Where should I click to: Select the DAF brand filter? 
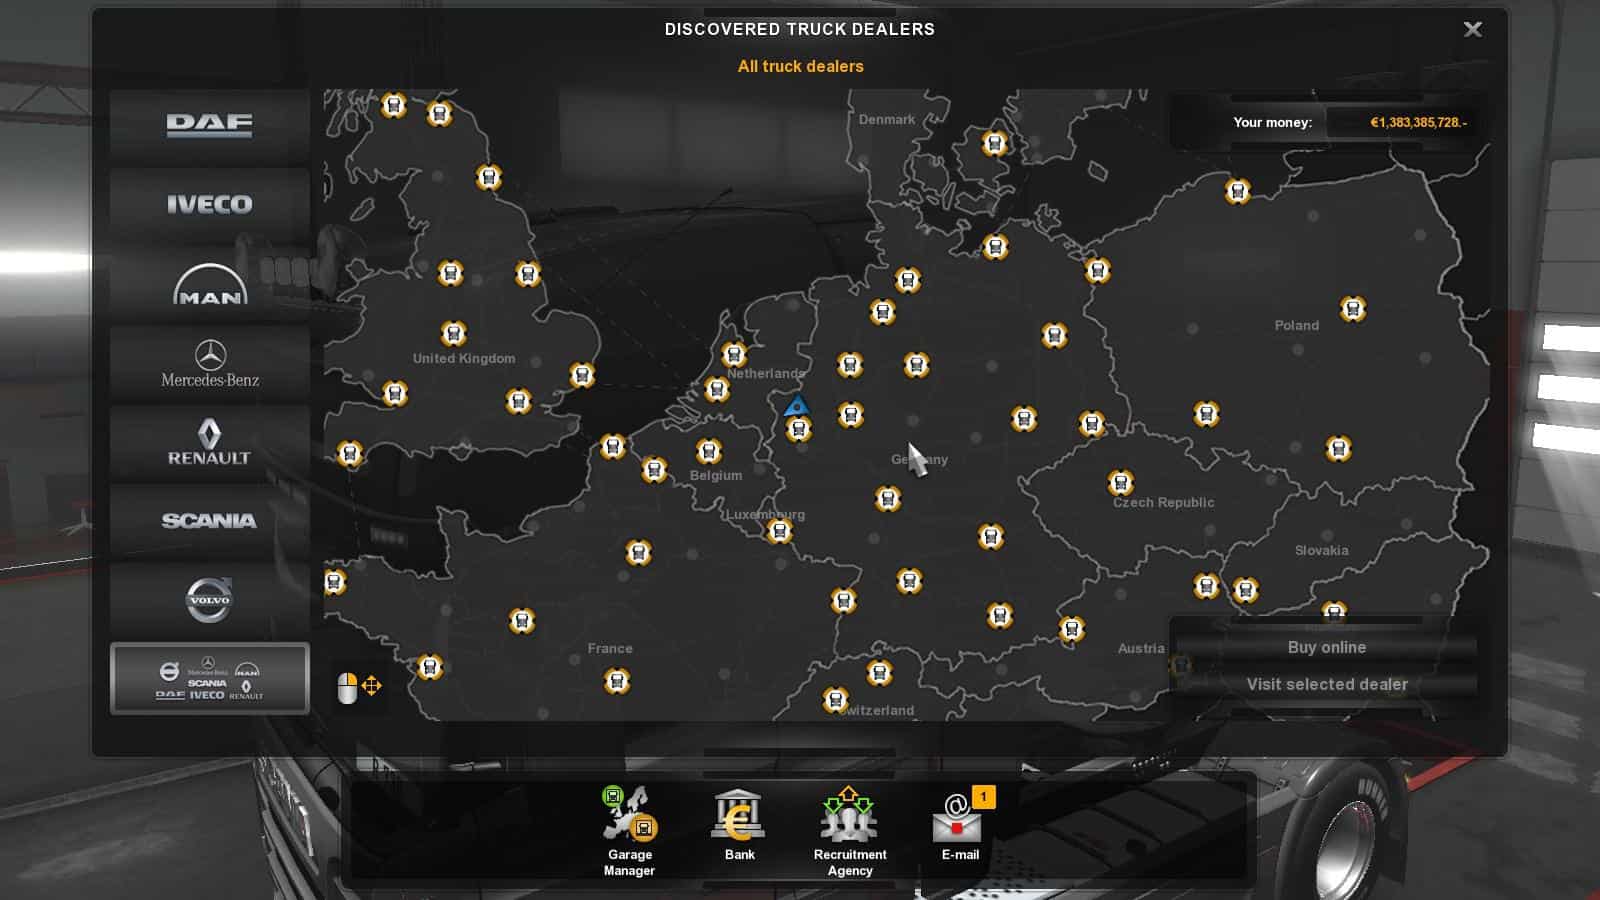click(x=209, y=125)
